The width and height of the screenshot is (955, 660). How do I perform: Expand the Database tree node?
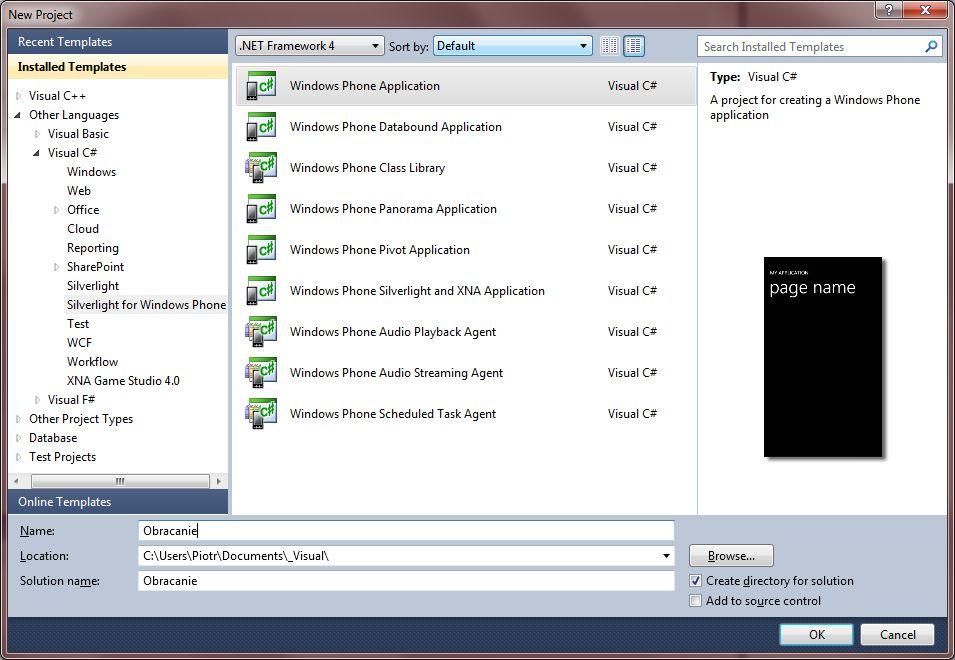[x=18, y=438]
